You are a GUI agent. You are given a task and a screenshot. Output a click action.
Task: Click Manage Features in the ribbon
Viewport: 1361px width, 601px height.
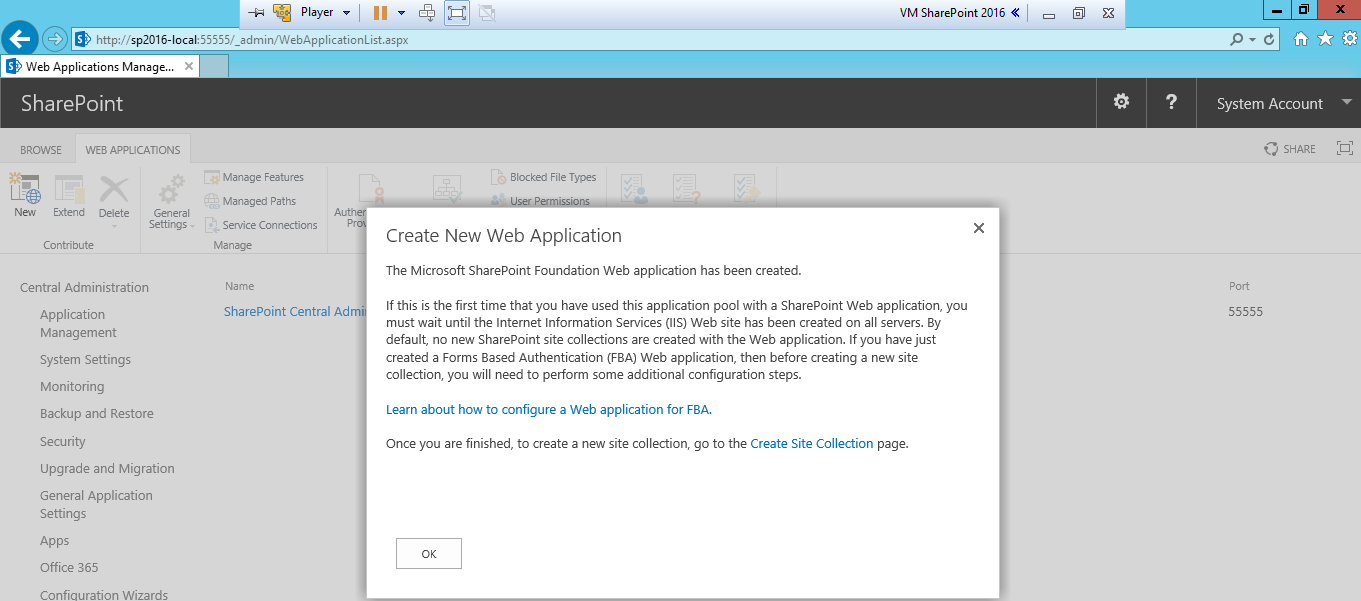point(254,177)
